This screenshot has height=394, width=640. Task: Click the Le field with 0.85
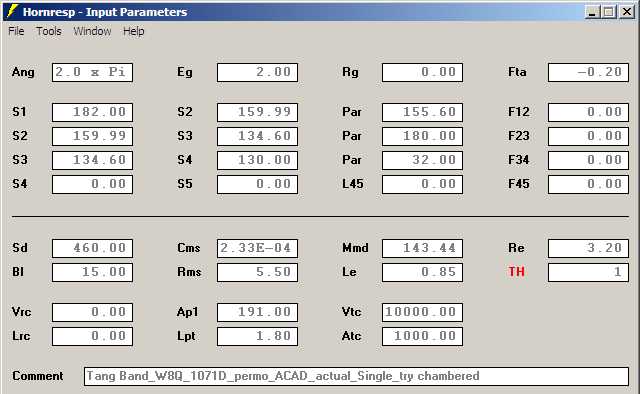pyautogui.click(x=422, y=272)
